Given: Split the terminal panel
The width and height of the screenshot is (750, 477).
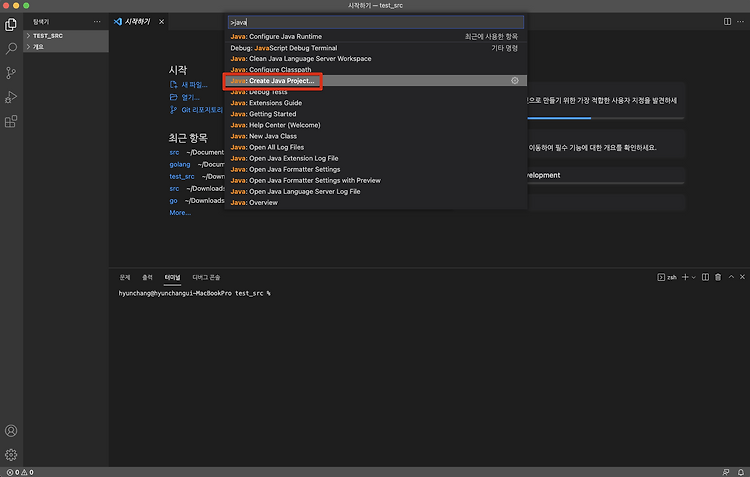Looking at the screenshot, I should pos(705,277).
